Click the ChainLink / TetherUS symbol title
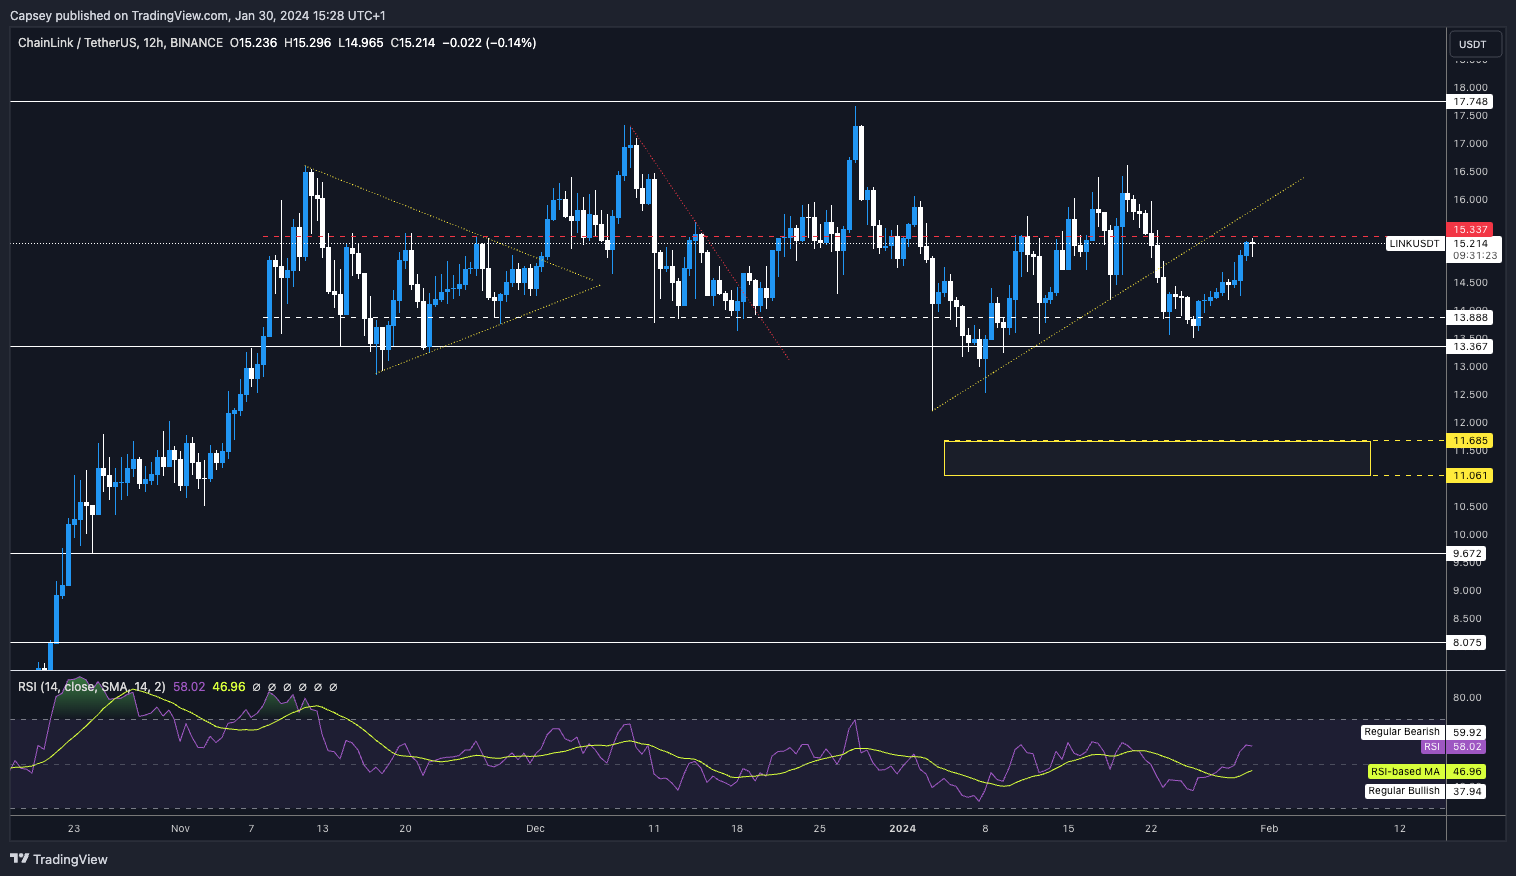This screenshot has height=876, width=1516. [x=91, y=43]
